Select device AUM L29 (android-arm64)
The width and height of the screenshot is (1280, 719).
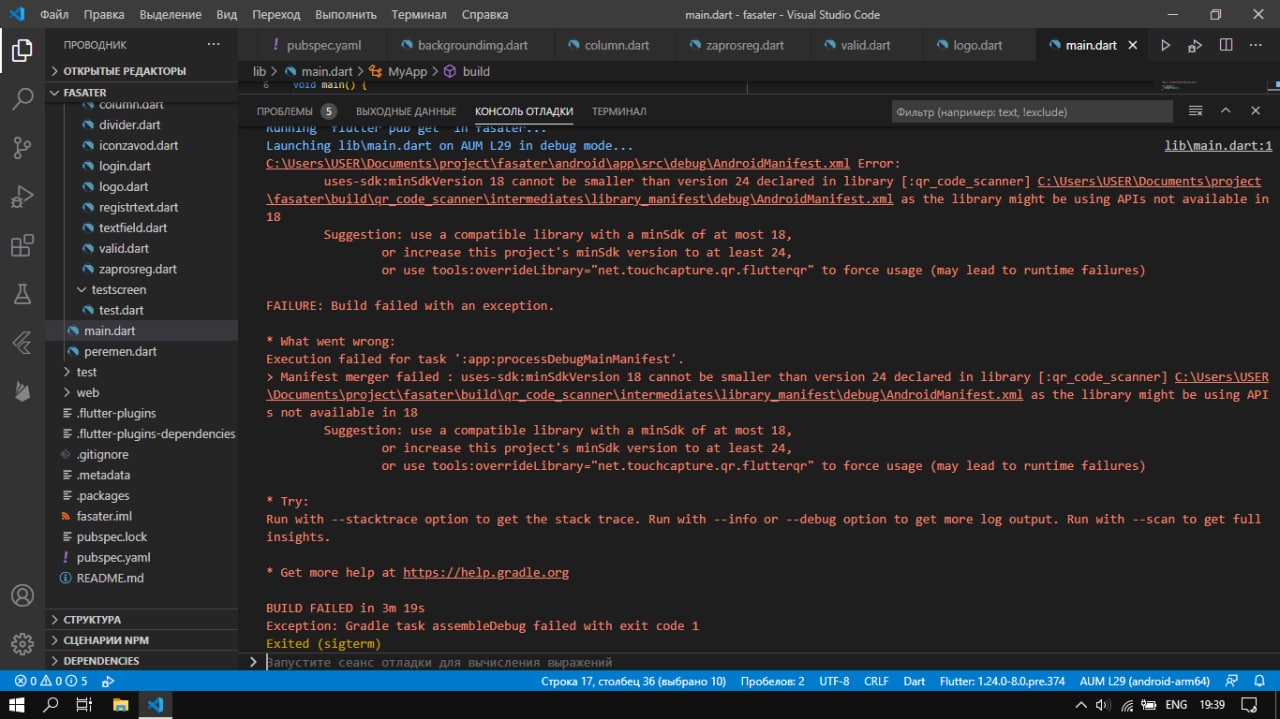1144,681
